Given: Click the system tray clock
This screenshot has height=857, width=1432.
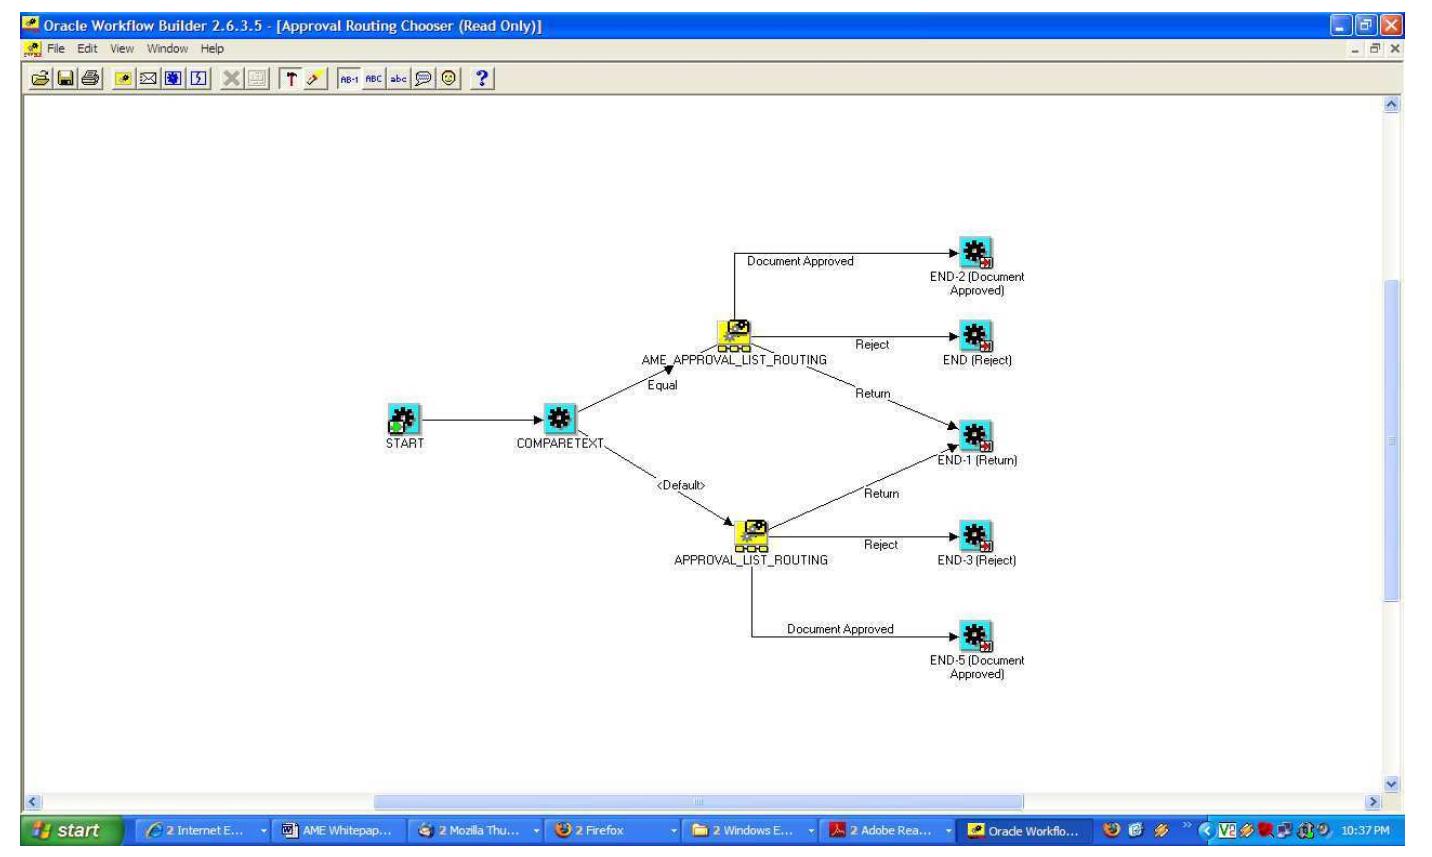Looking at the screenshot, I should tap(1364, 831).
